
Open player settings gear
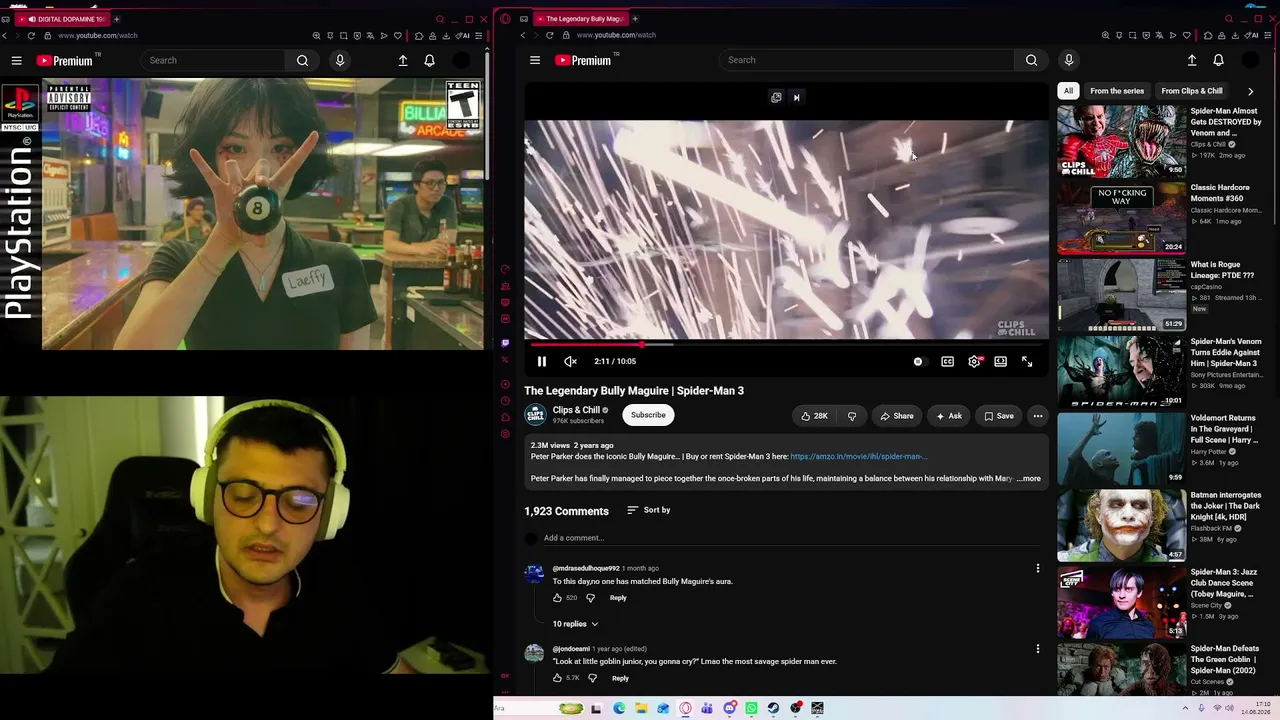974,361
